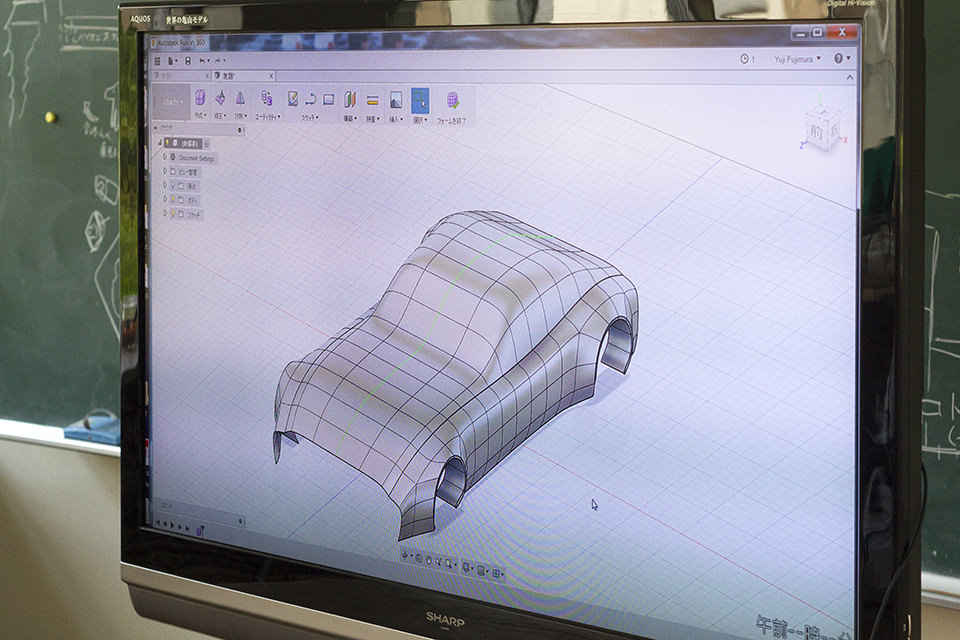The height and width of the screenshot is (640, 960).
Task: Close the first document tab
Action: [207, 76]
